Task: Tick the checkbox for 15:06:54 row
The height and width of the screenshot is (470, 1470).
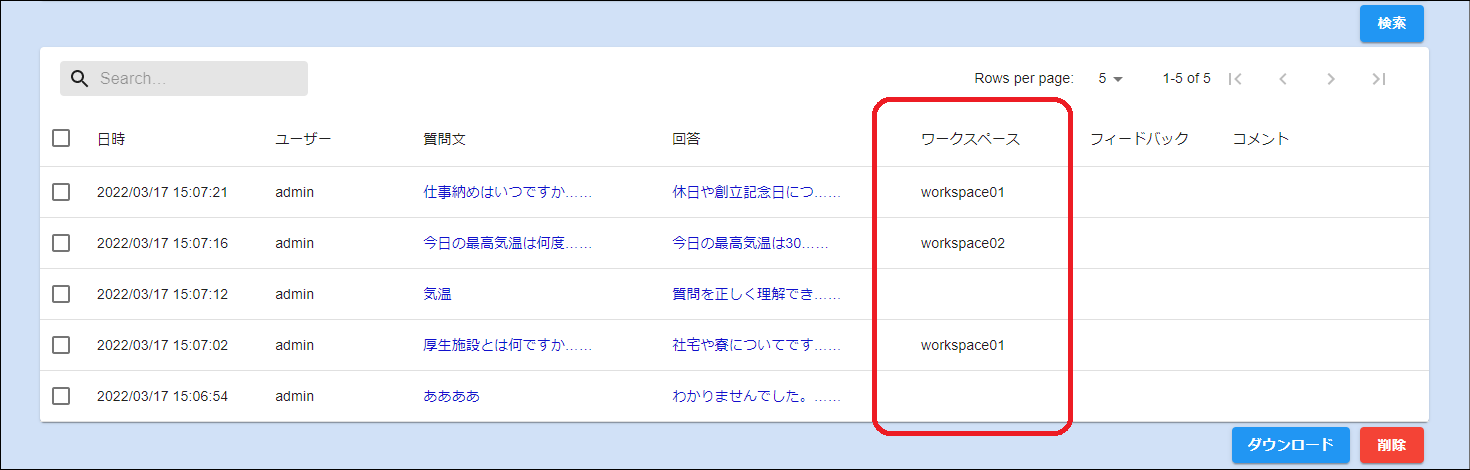Action: click(x=61, y=396)
